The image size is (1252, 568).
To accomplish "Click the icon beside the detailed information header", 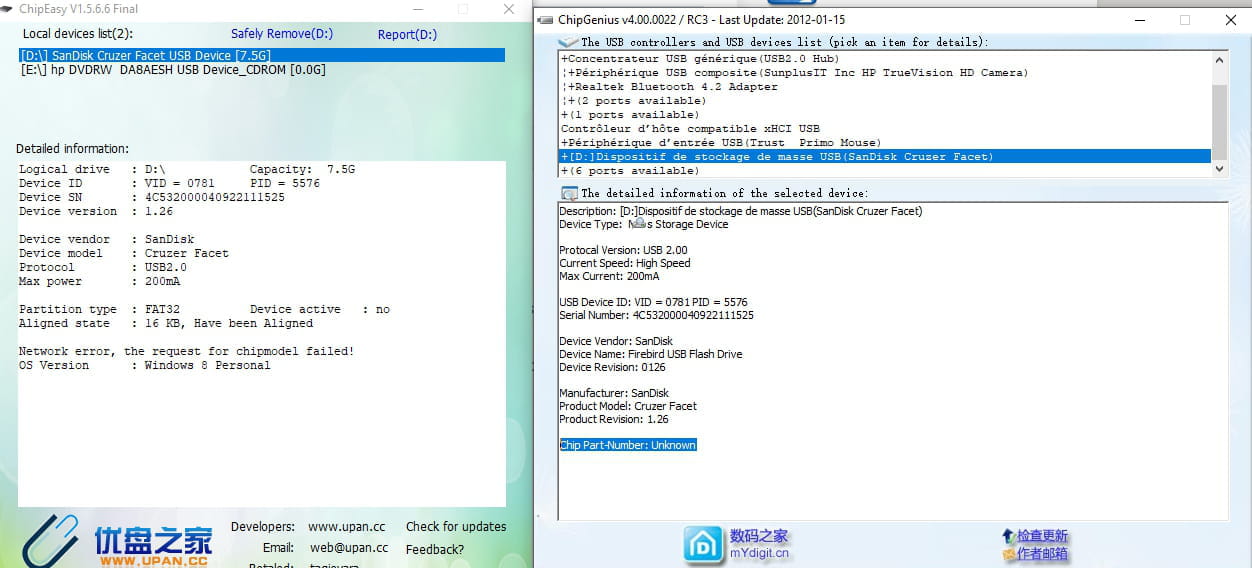I will tap(569, 193).
